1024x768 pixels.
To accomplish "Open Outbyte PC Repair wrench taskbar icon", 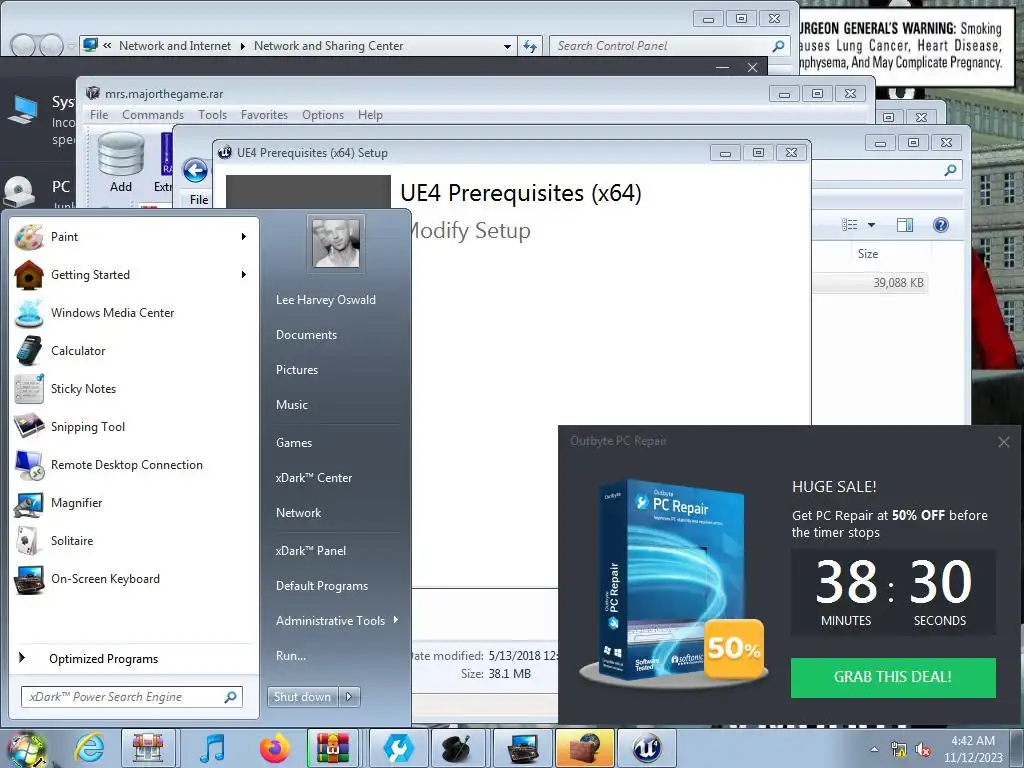I will pos(398,748).
